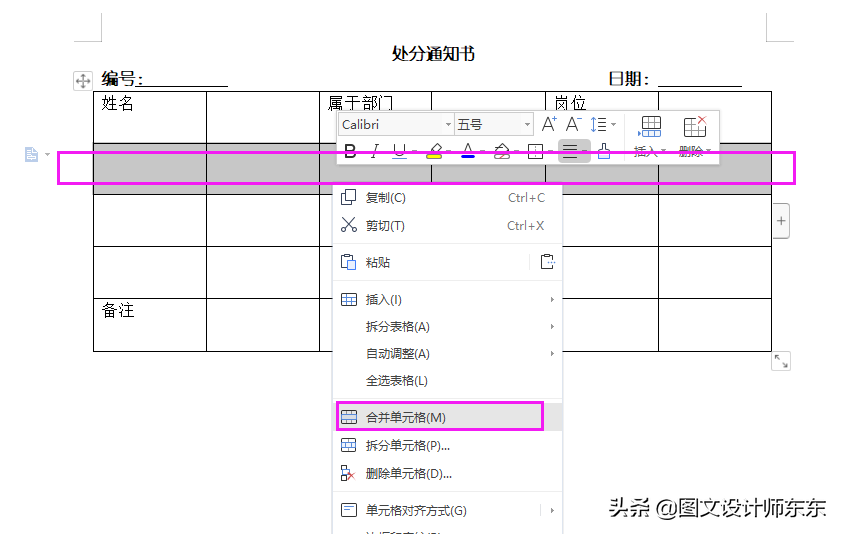
Task: Open the 自动调整(A) submenu
Action: click(447, 353)
